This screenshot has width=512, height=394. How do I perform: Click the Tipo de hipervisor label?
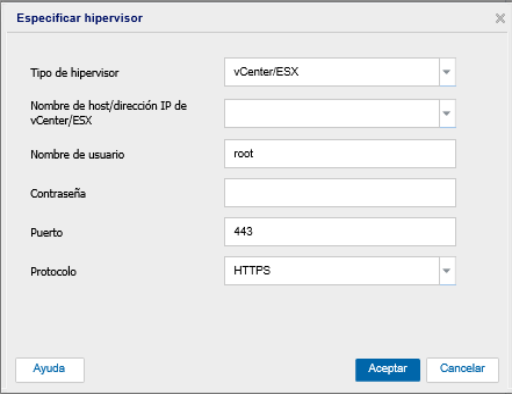click(74, 73)
